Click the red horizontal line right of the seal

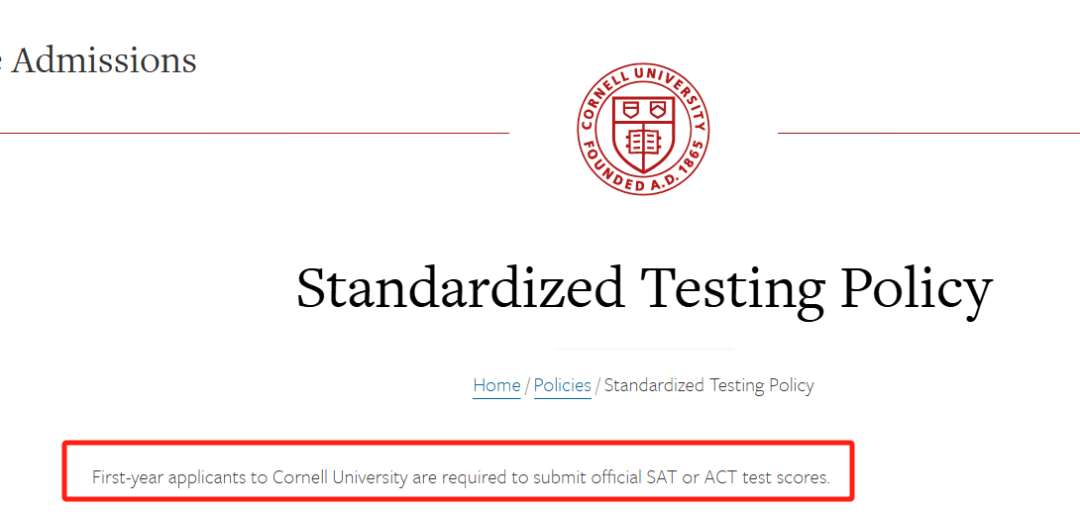(928, 132)
